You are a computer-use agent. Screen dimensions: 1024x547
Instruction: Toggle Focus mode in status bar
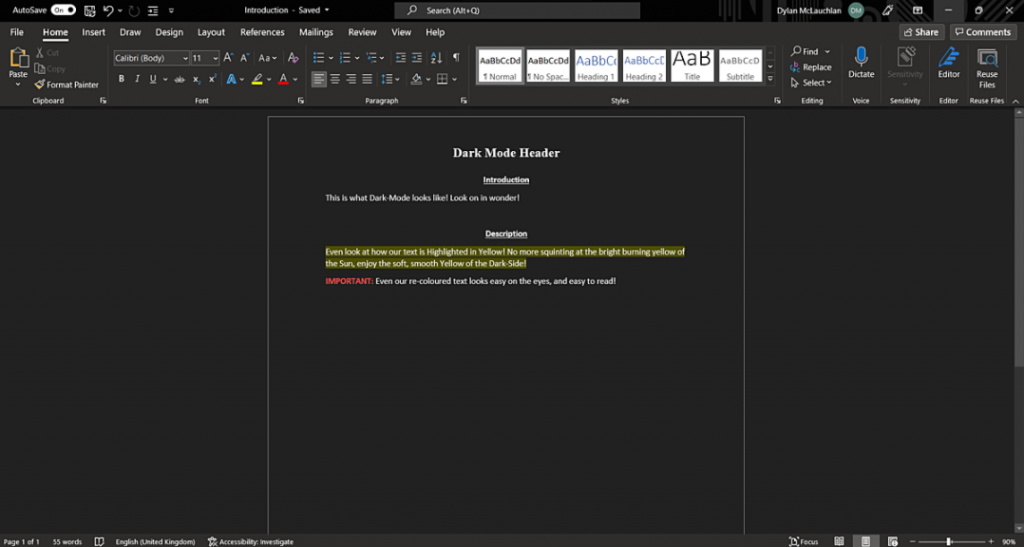coord(803,542)
